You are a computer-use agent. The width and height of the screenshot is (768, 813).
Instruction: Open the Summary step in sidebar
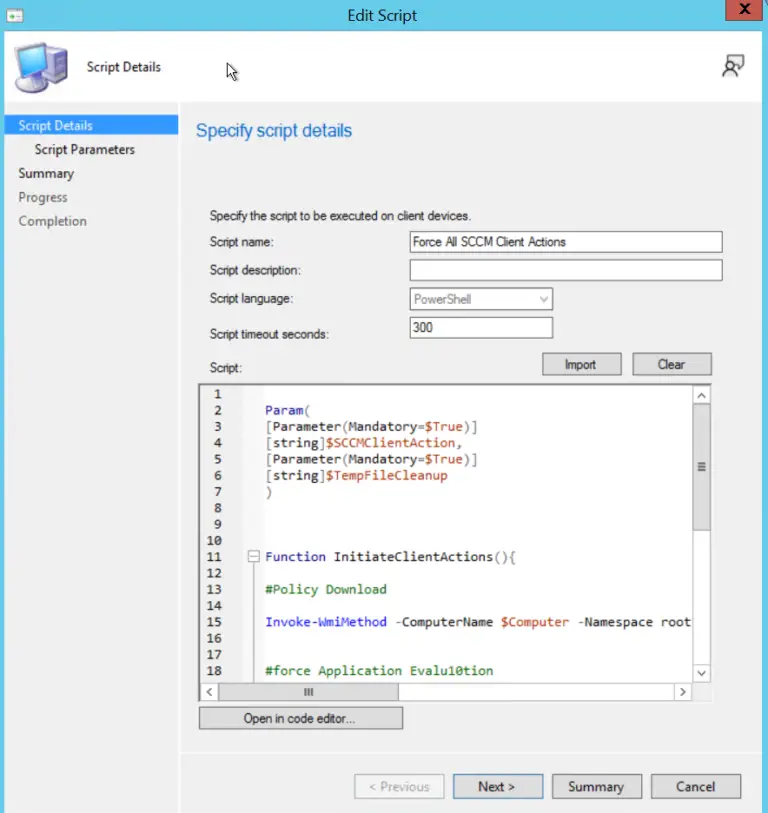(x=46, y=174)
